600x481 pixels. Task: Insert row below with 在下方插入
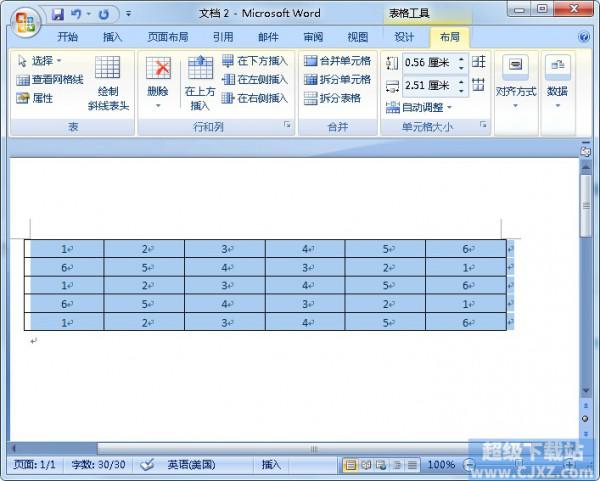point(254,60)
